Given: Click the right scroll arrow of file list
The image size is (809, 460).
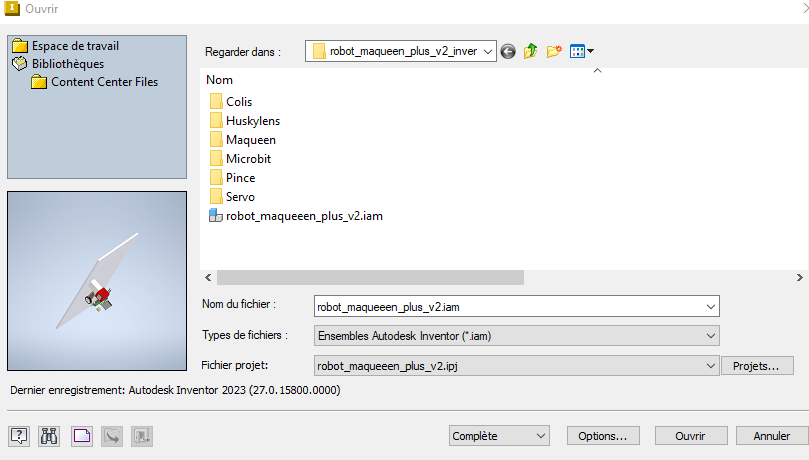Looking at the screenshot, I should click(x=799, y=277).
